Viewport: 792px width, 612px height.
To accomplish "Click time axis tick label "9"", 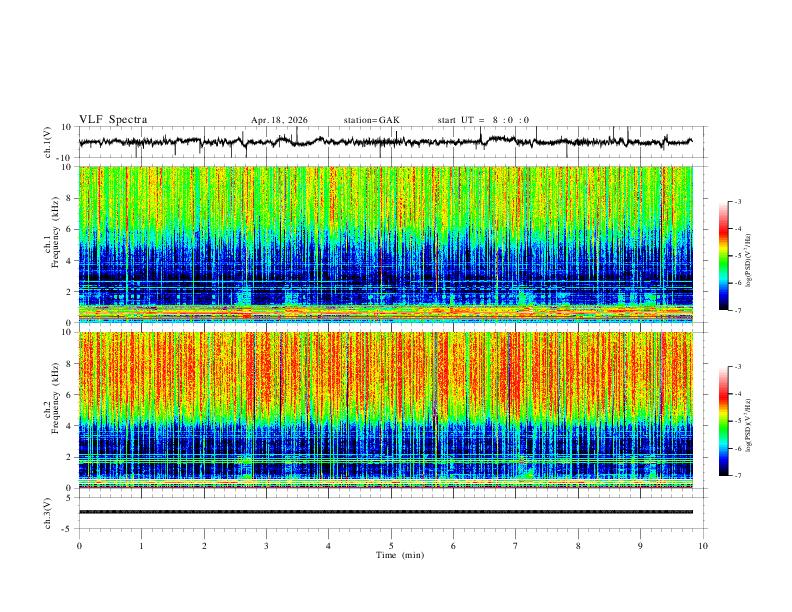I will coord(640,546).
